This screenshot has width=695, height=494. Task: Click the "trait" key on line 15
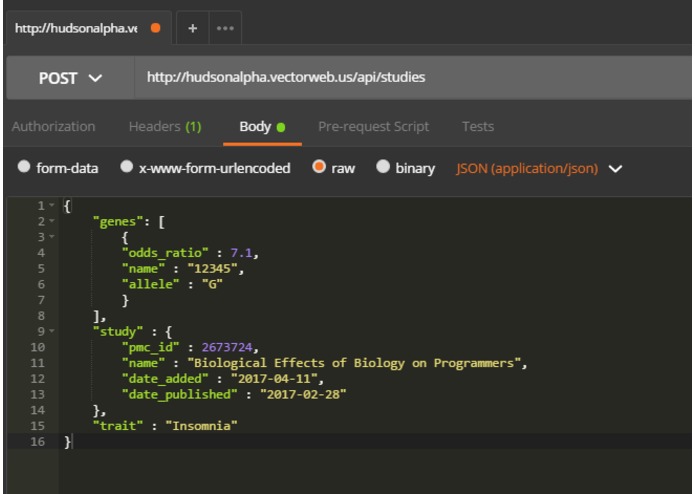click(118, 426)
